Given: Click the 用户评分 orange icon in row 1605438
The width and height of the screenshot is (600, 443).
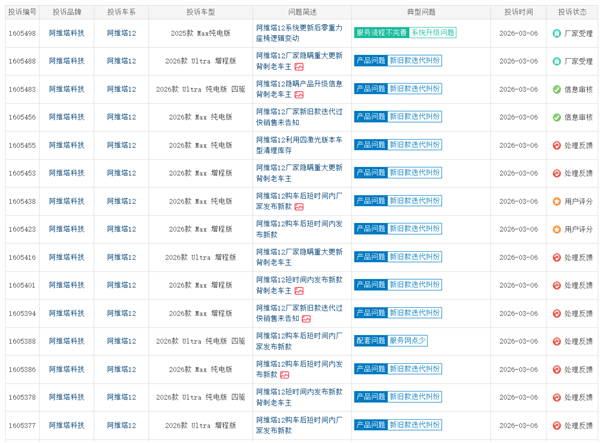Looking at the screenshot, I should tap(557, 201).
